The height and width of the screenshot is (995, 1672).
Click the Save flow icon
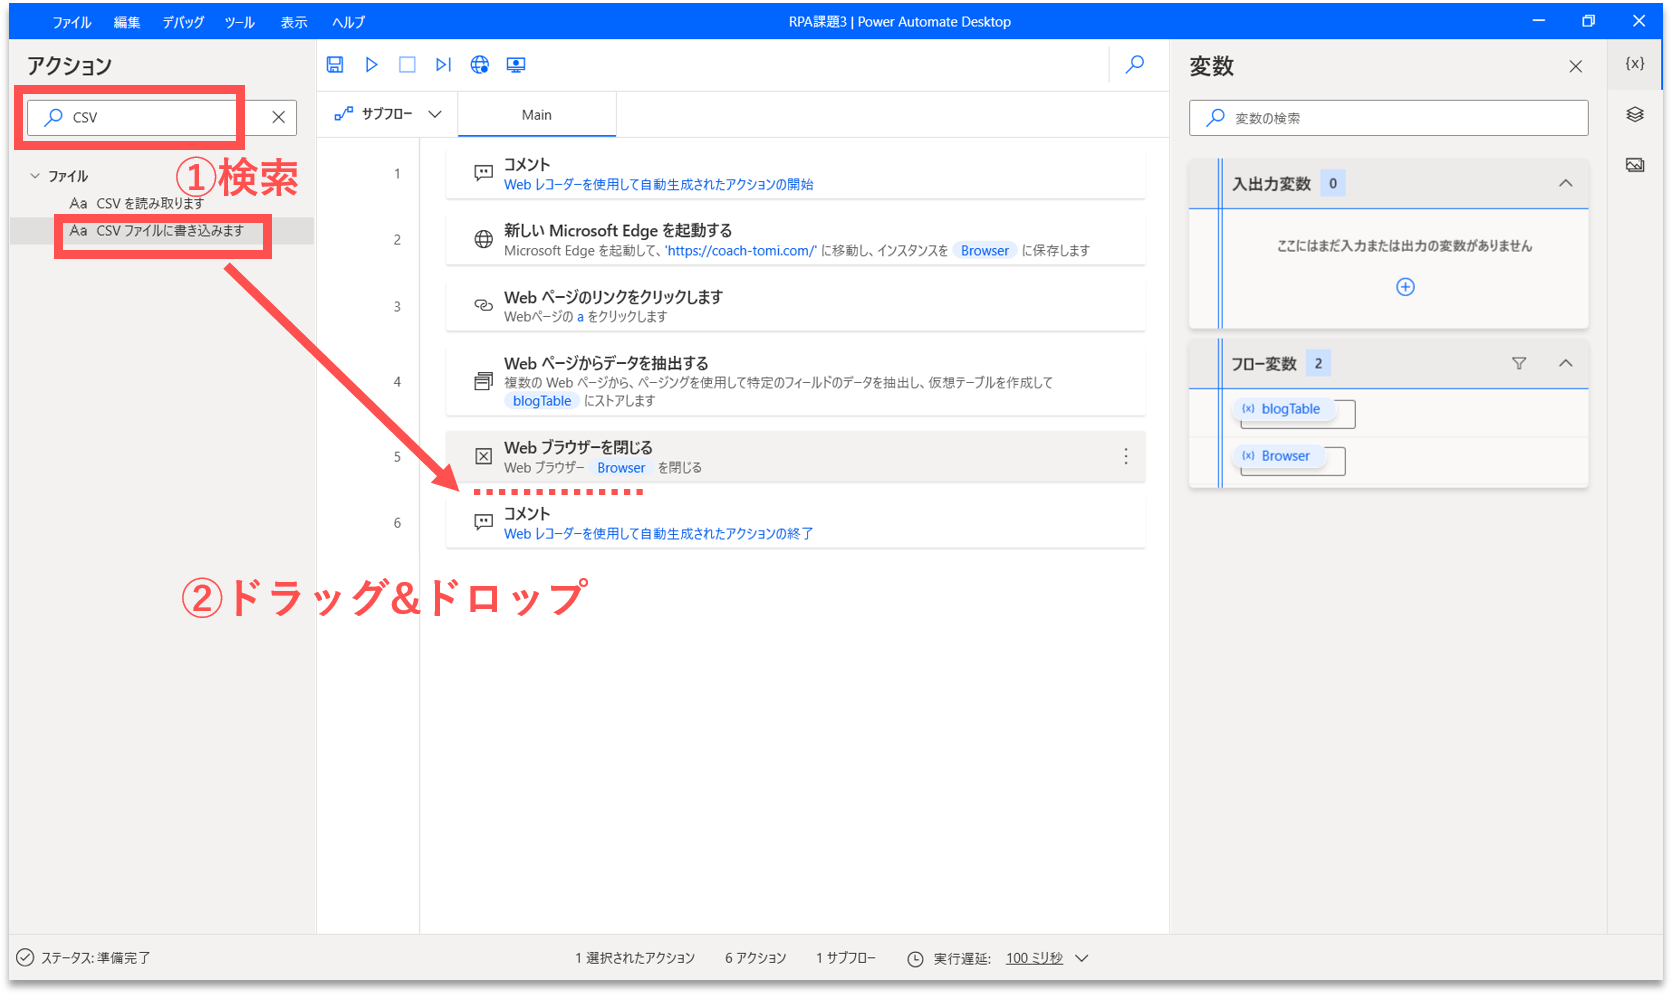coord(335,65)
